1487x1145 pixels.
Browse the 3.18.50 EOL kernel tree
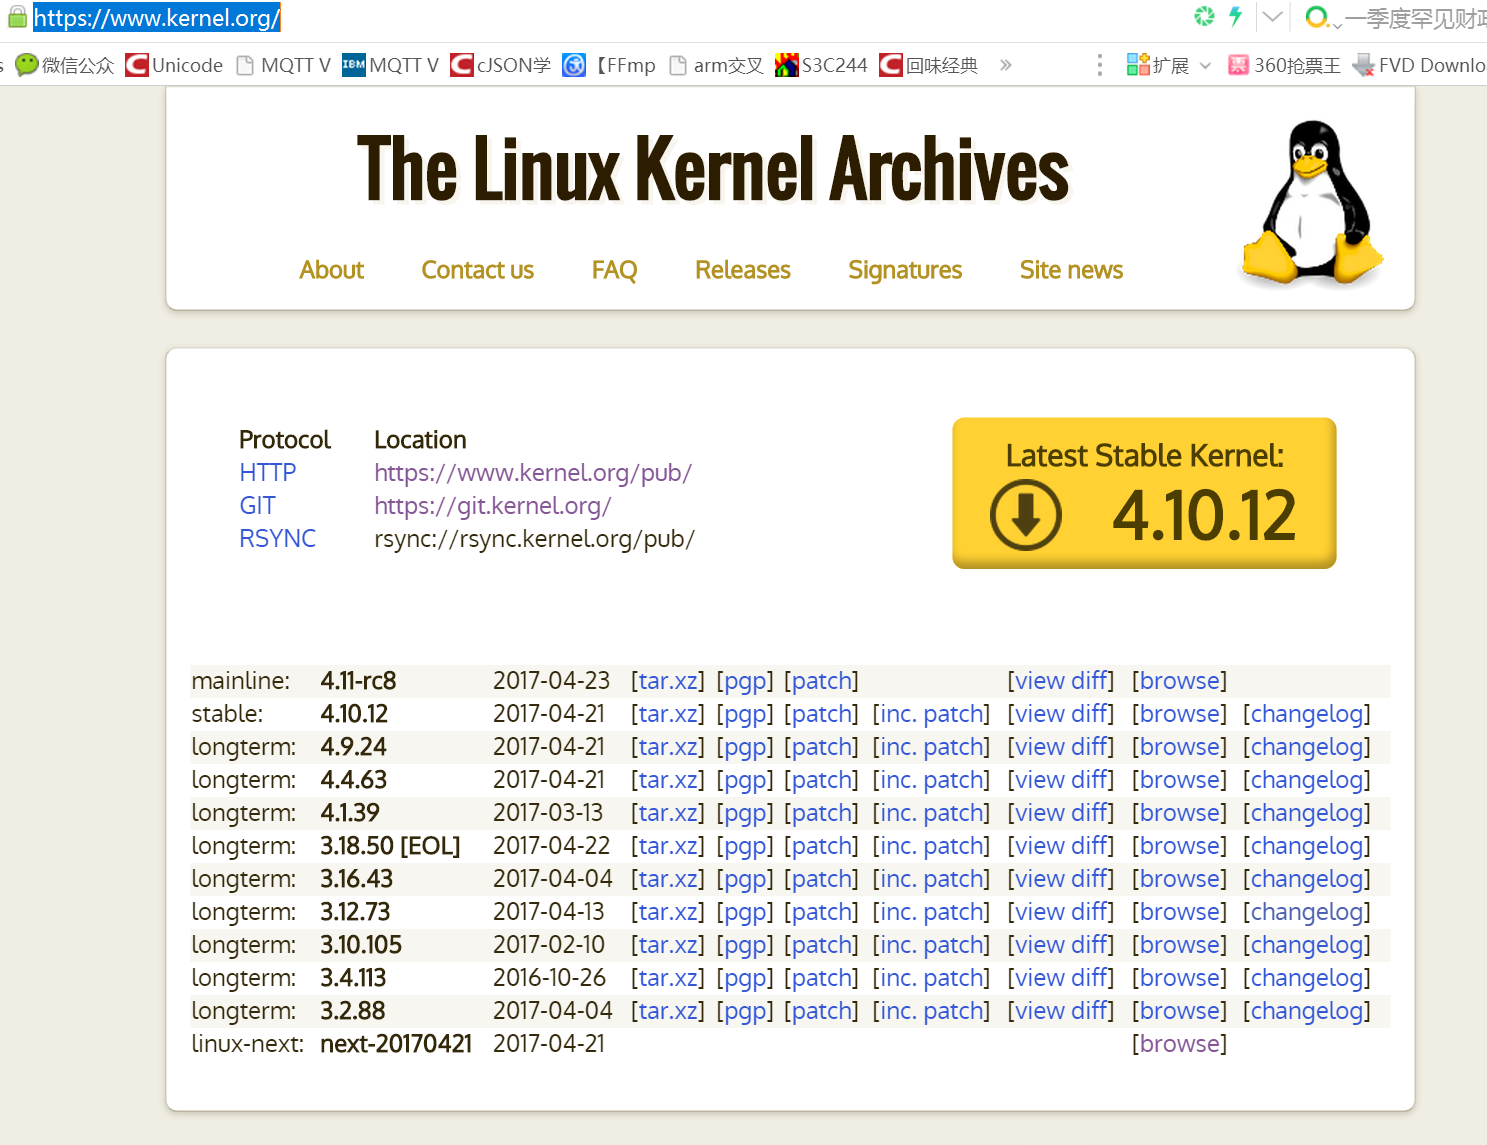(x=1179, y=846)
